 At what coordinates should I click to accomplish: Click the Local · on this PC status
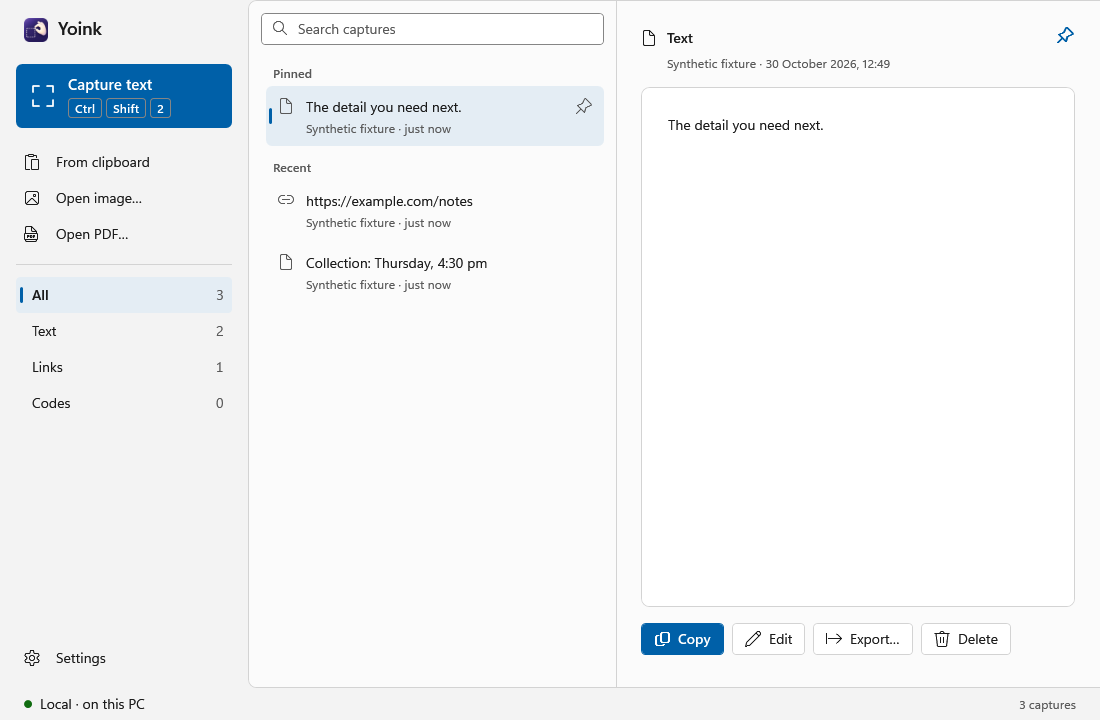point(84,704)
